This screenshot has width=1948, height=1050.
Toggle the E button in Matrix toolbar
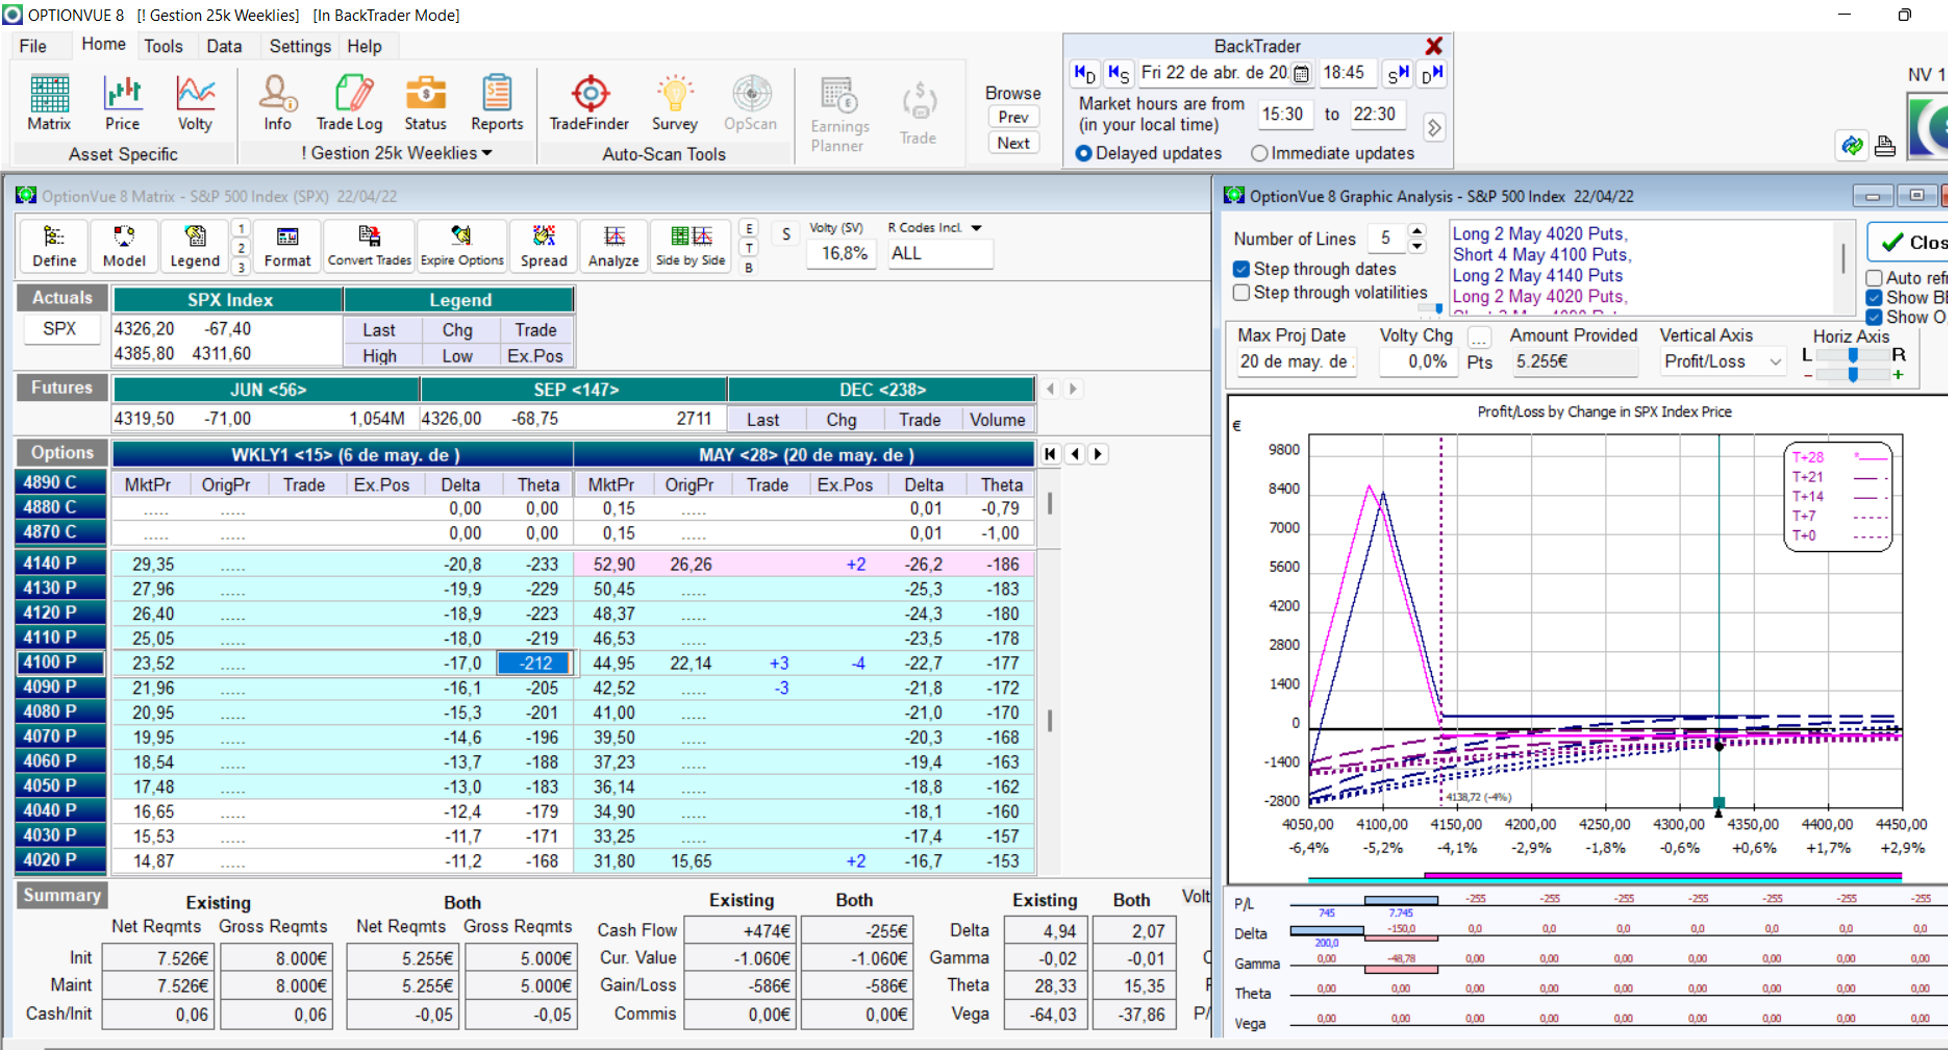749,229
